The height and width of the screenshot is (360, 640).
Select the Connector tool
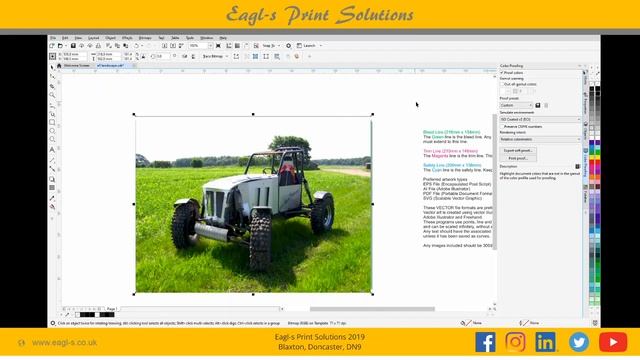click(52, 169)
